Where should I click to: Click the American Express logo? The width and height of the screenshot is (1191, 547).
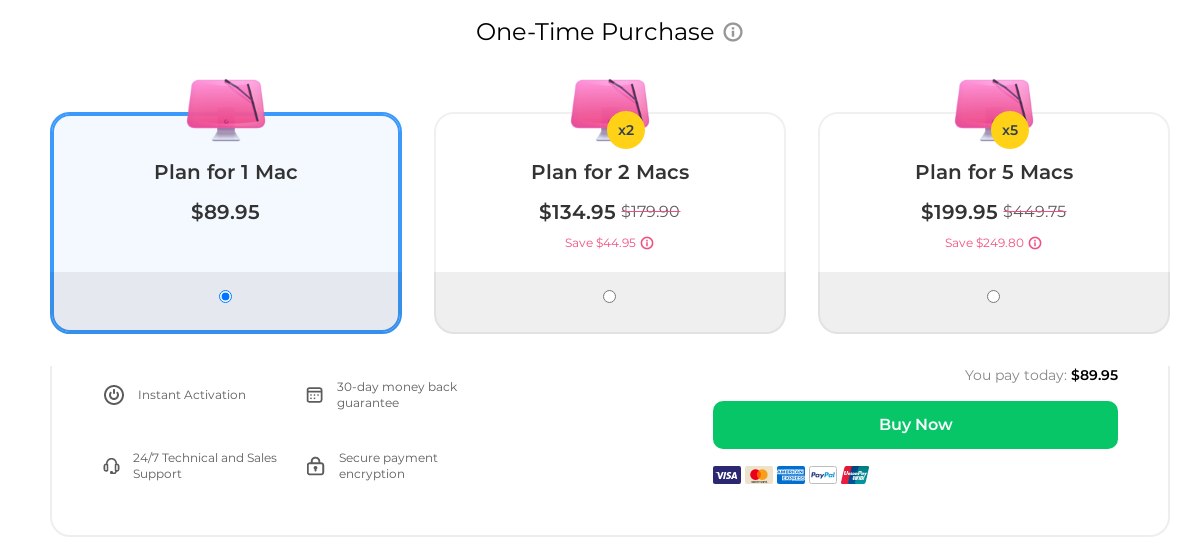coord(791,475)
